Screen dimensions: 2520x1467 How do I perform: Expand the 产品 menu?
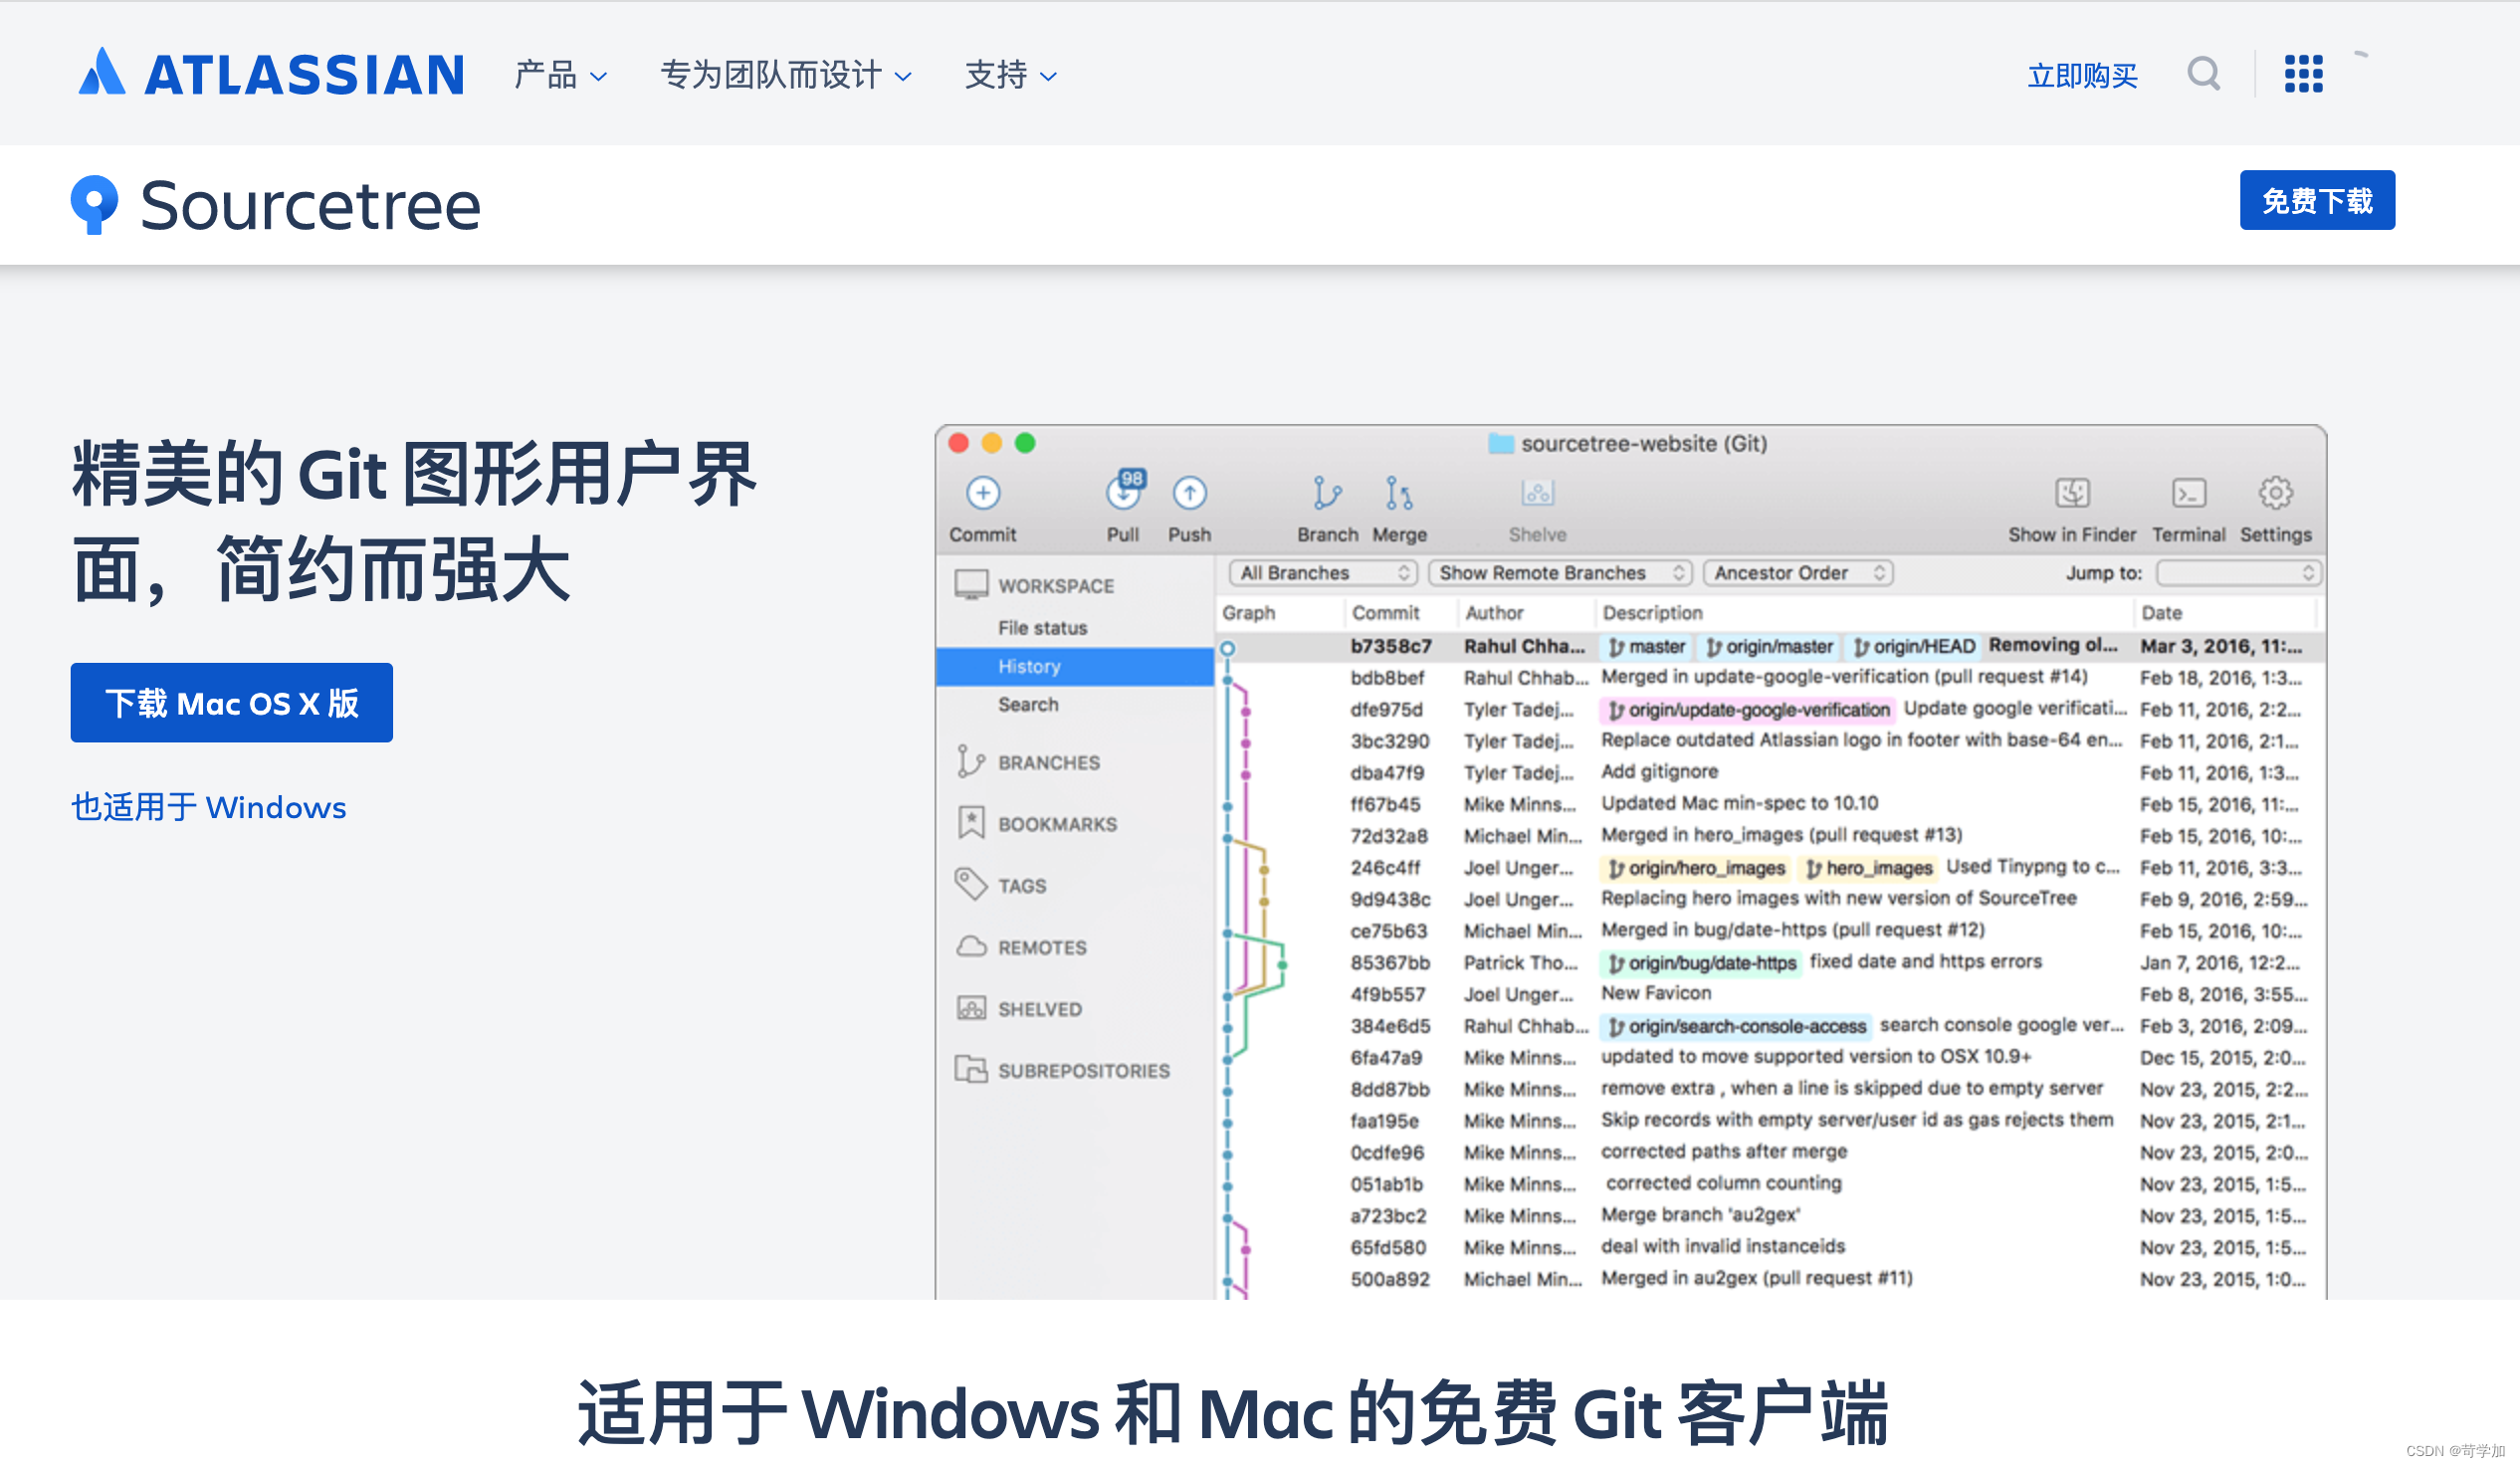pos(561,75)
